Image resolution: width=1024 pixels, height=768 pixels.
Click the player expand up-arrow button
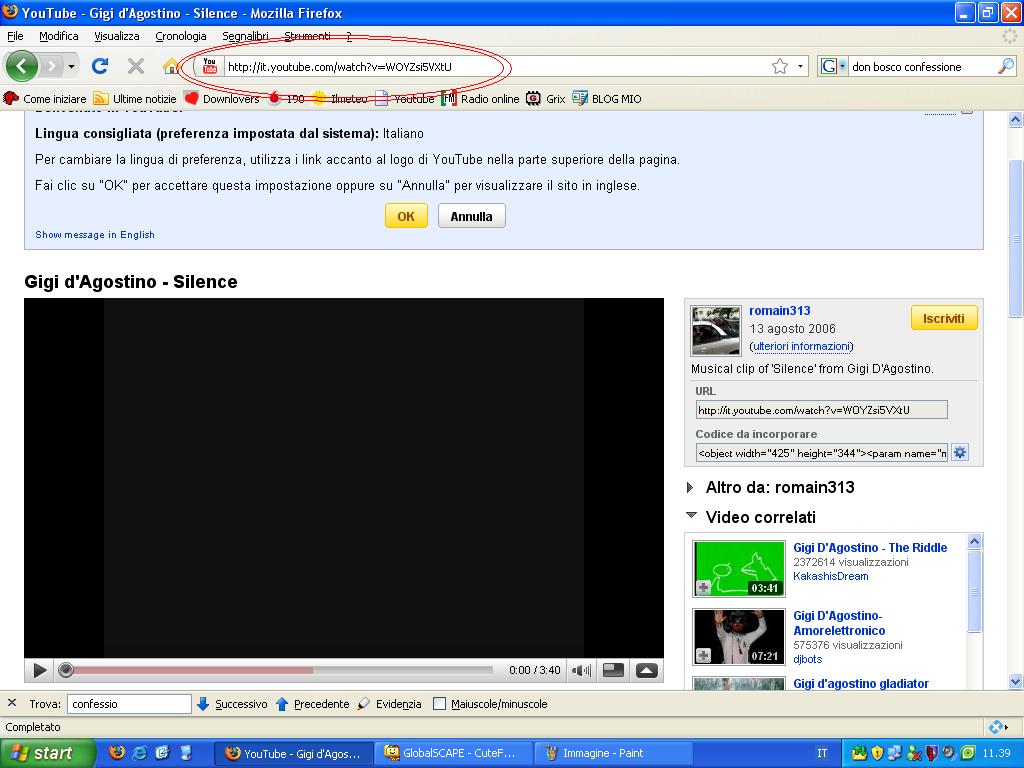pyautogui.click(x=647, y=671)
